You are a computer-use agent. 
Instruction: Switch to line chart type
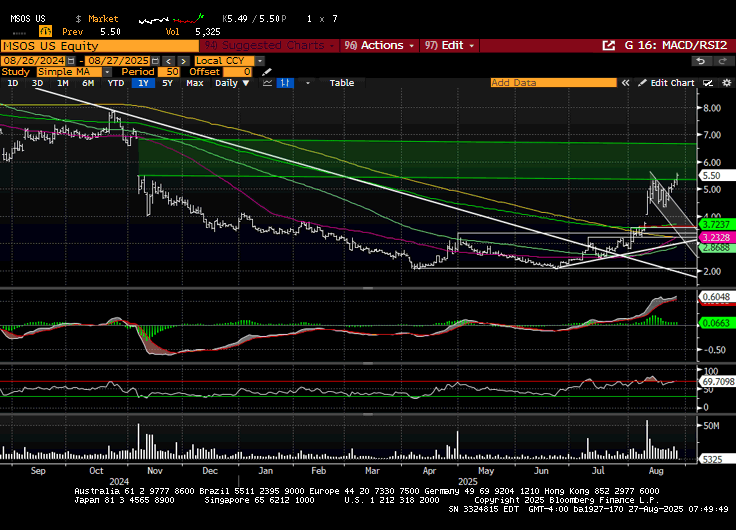click(x=268, y=83)
